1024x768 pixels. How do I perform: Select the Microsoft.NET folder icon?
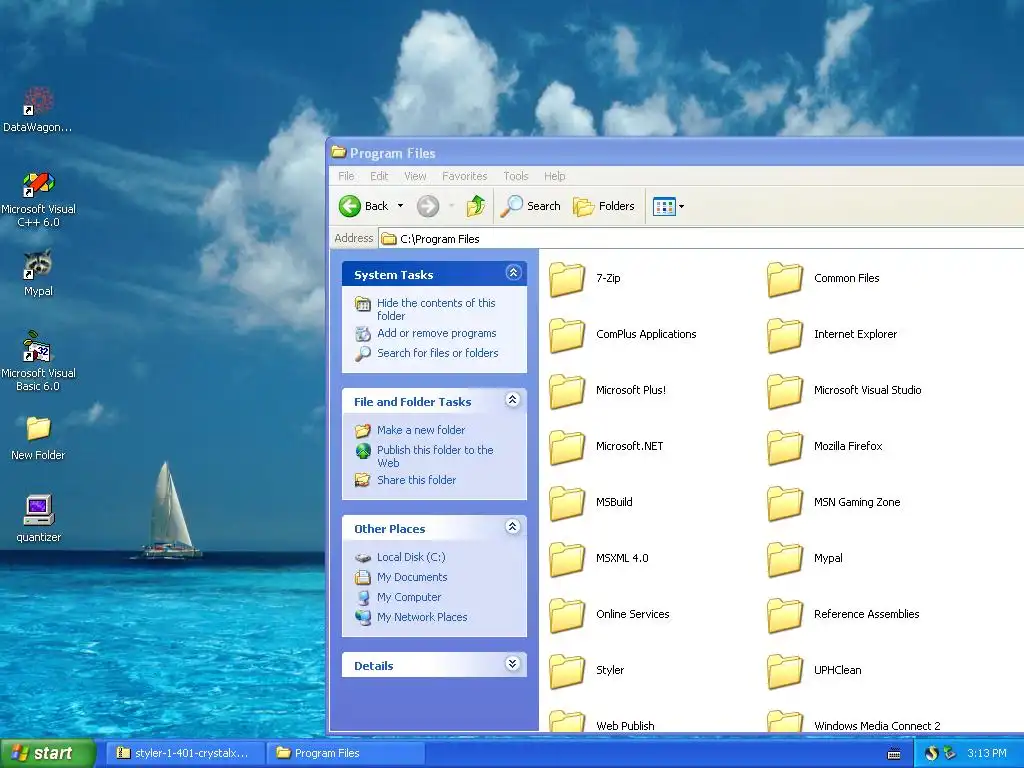tap(567, 447)
